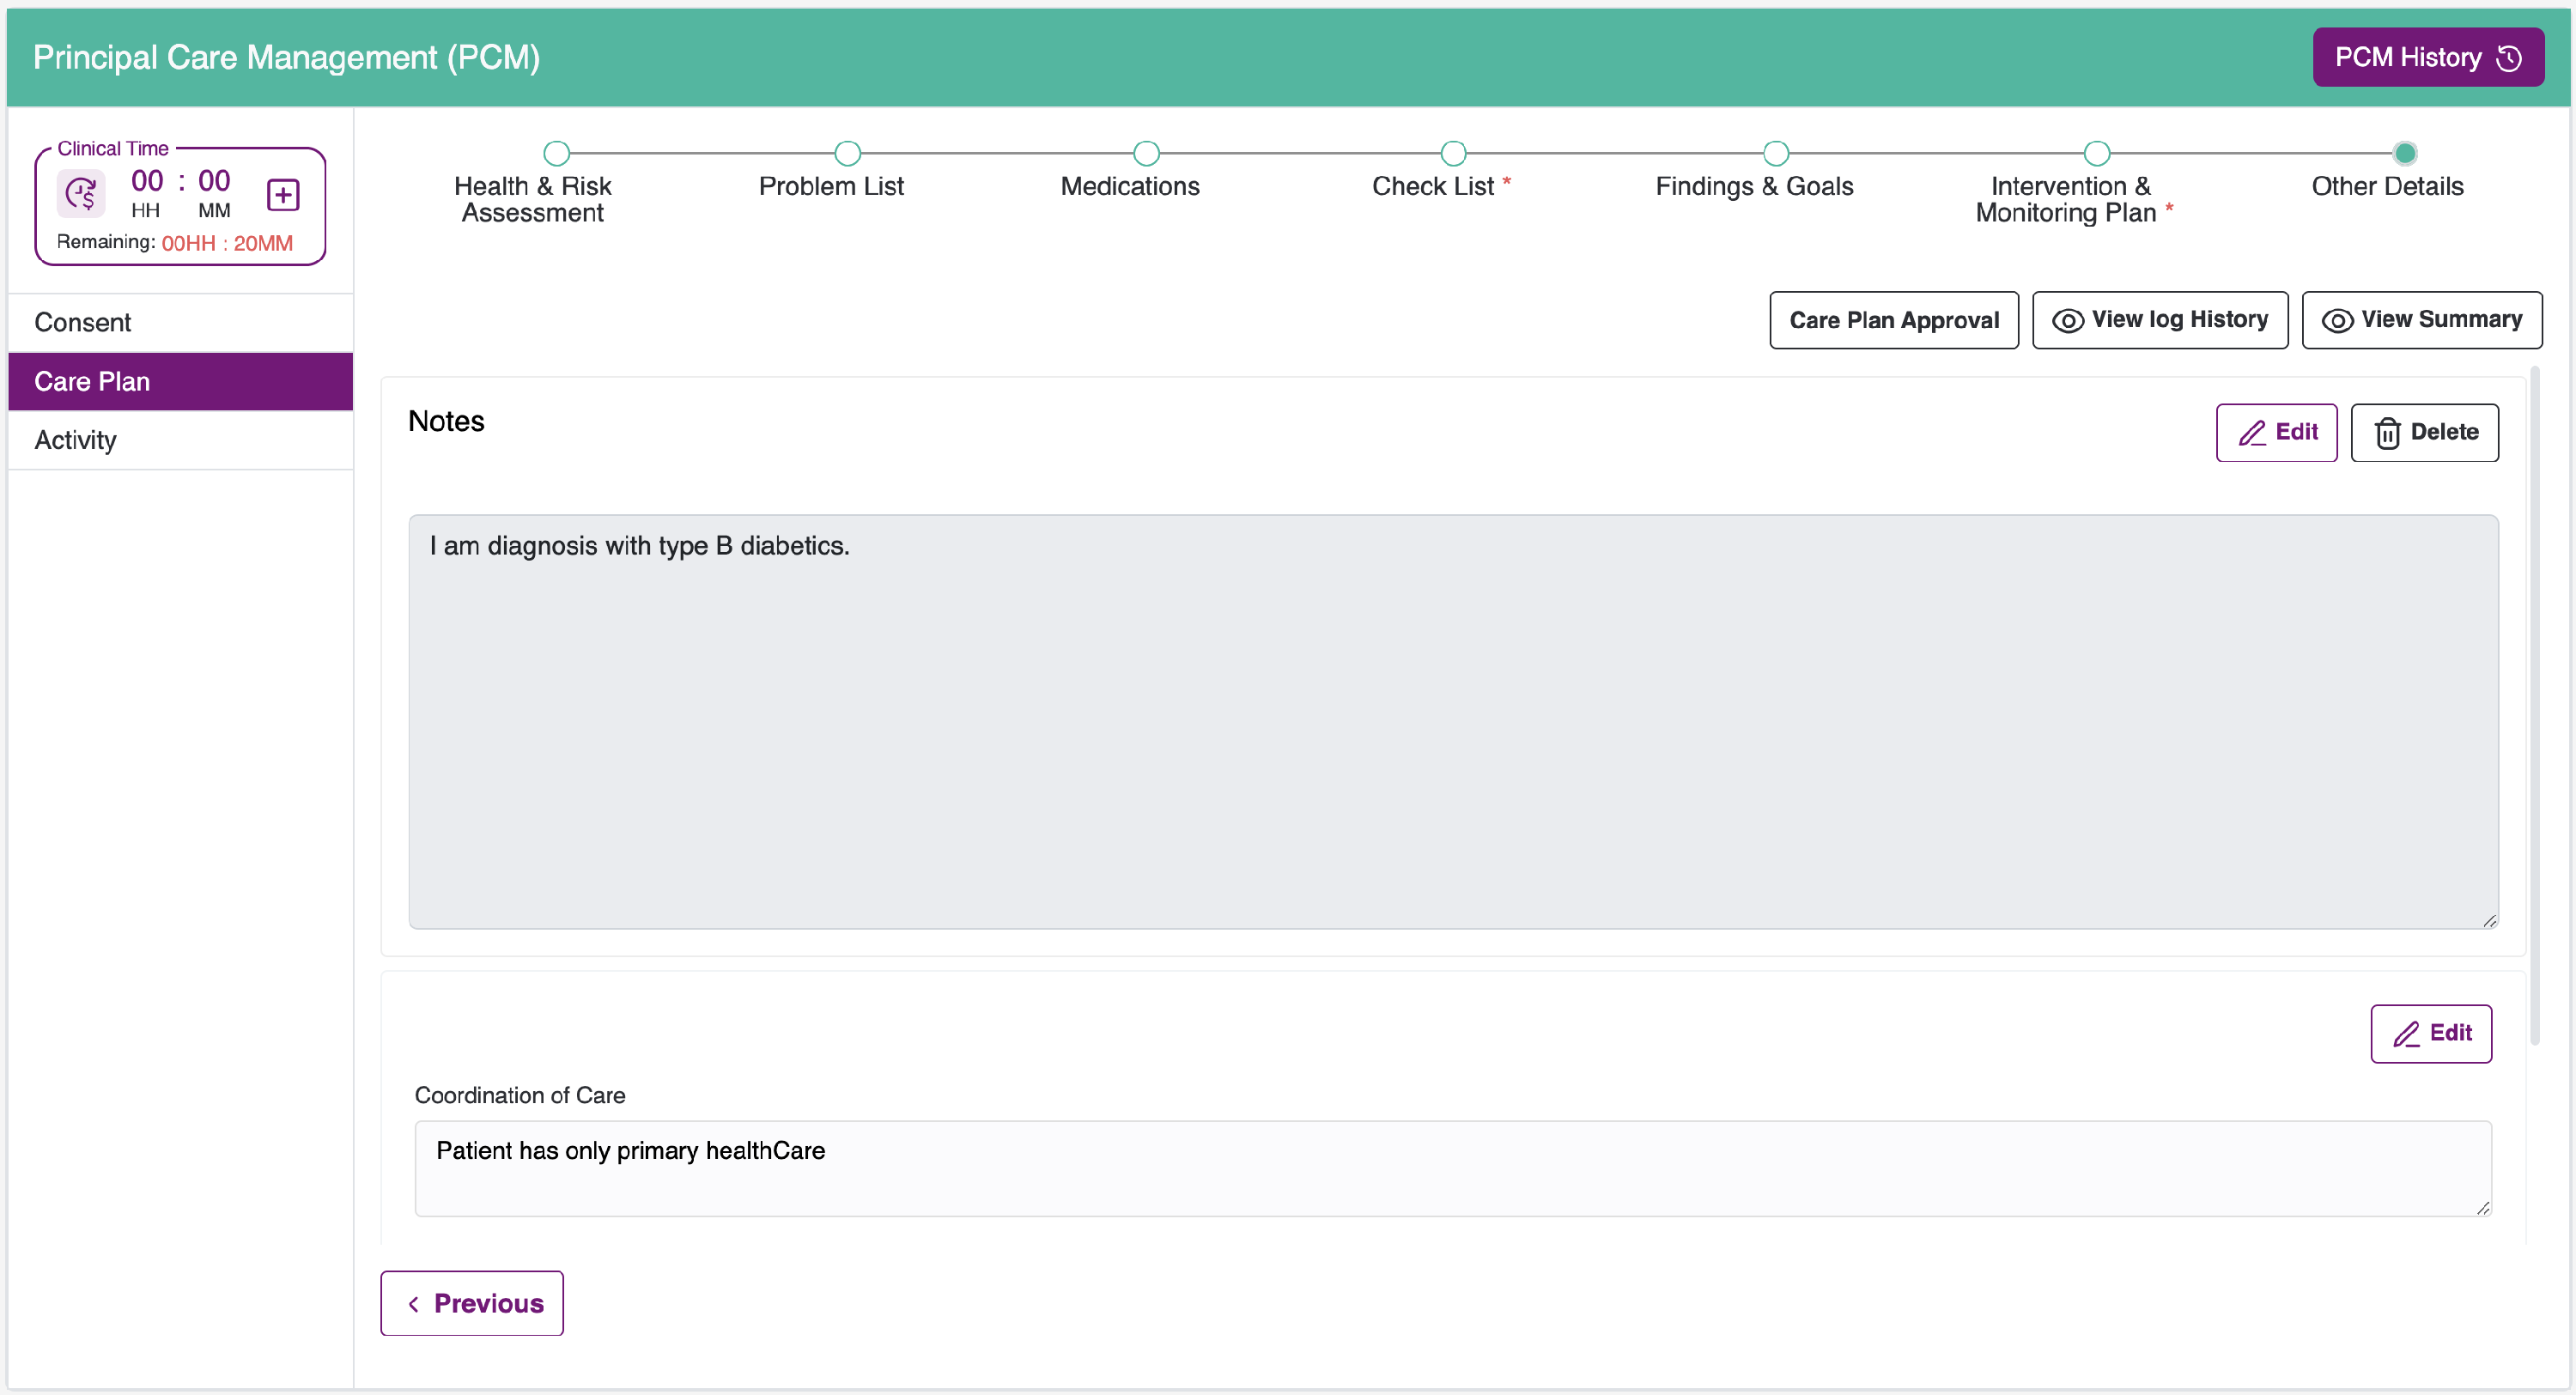Click the trash icon on Delete button
This screenshot has width=2576, height=1395.
[x=2387, y=433]
